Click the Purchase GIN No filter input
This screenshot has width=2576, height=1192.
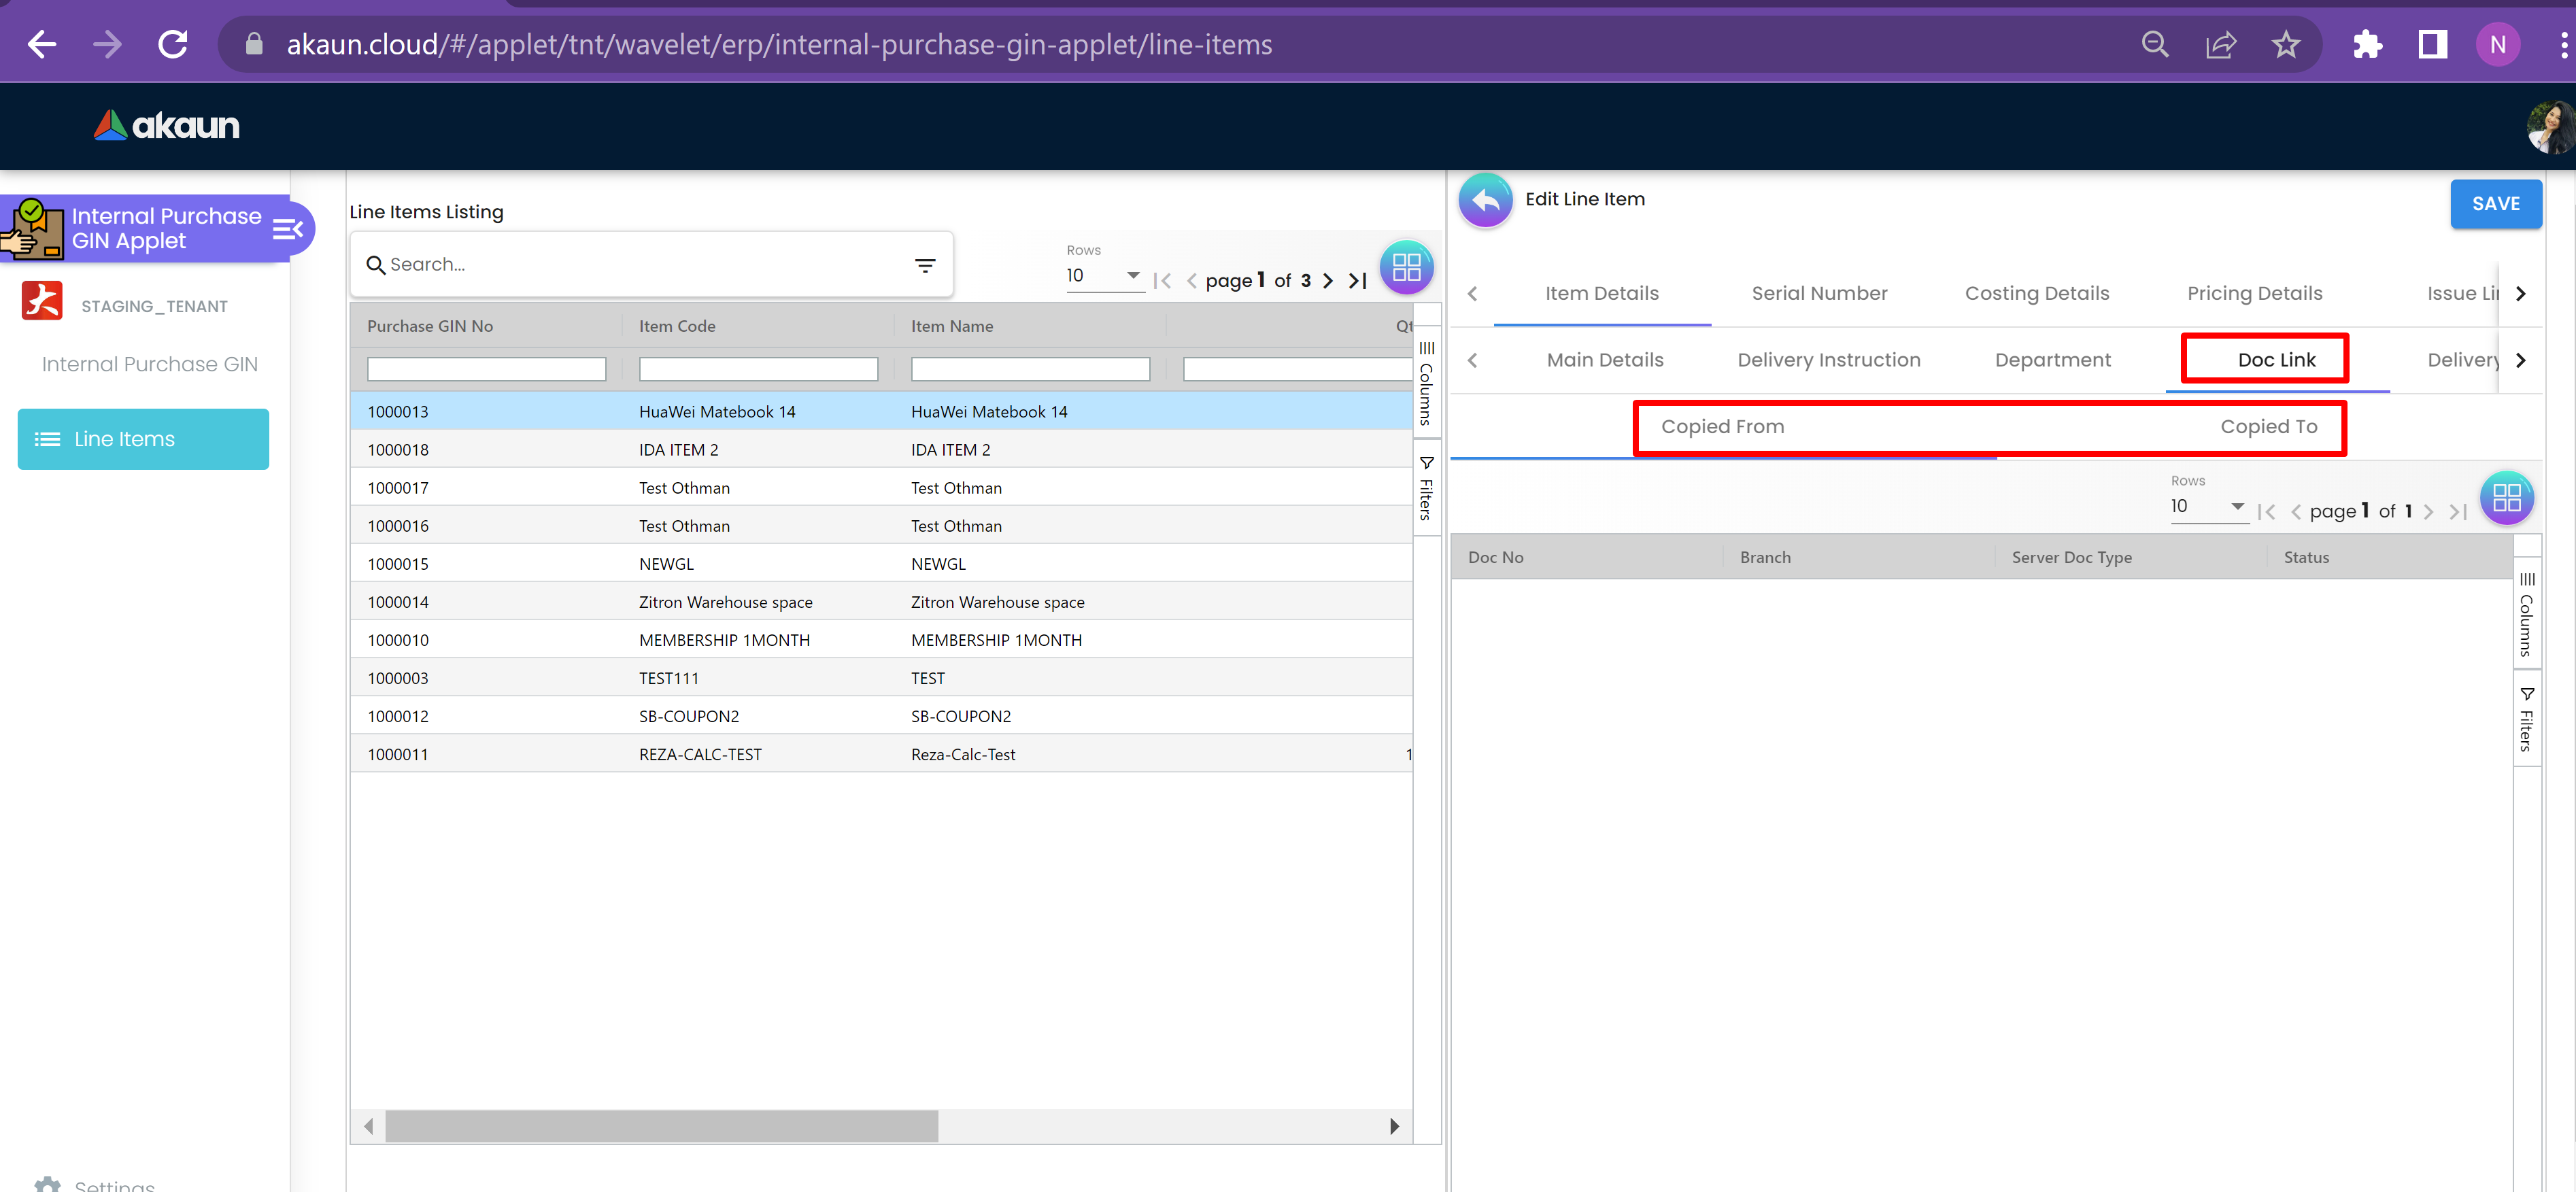pos(486,369)
